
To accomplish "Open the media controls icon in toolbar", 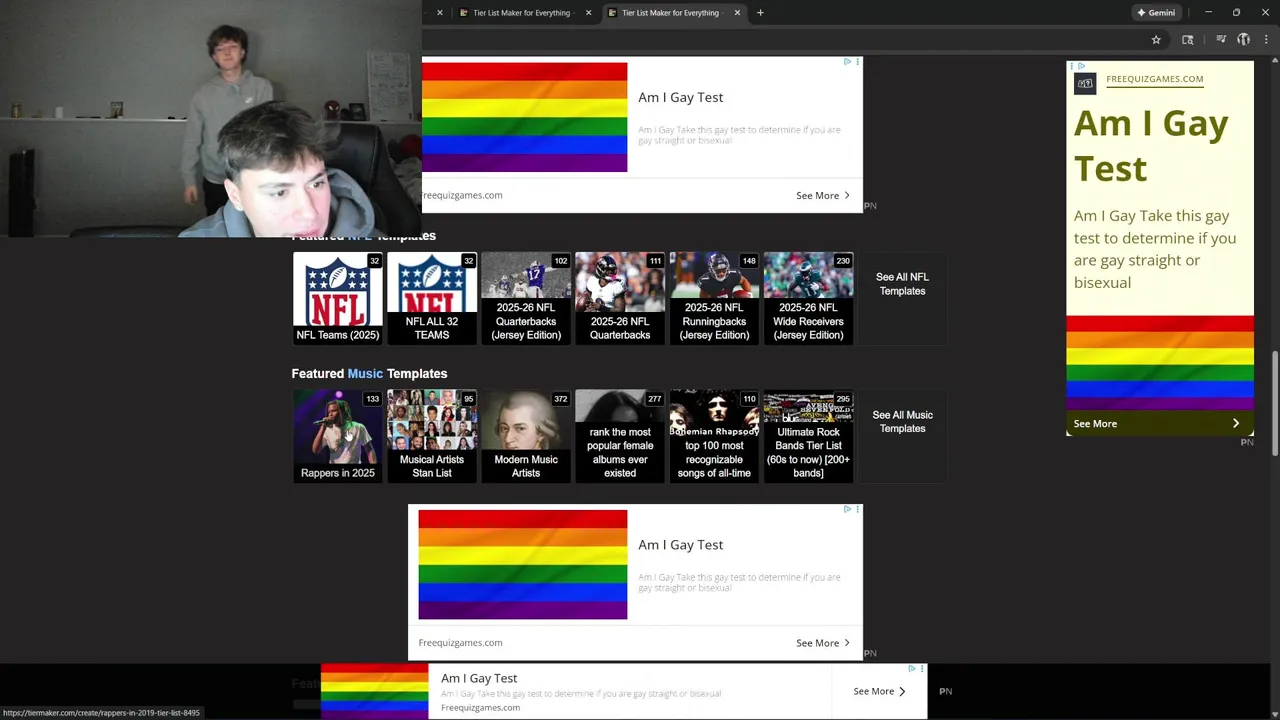I will pyautogui.click(x=1221, y=40).
